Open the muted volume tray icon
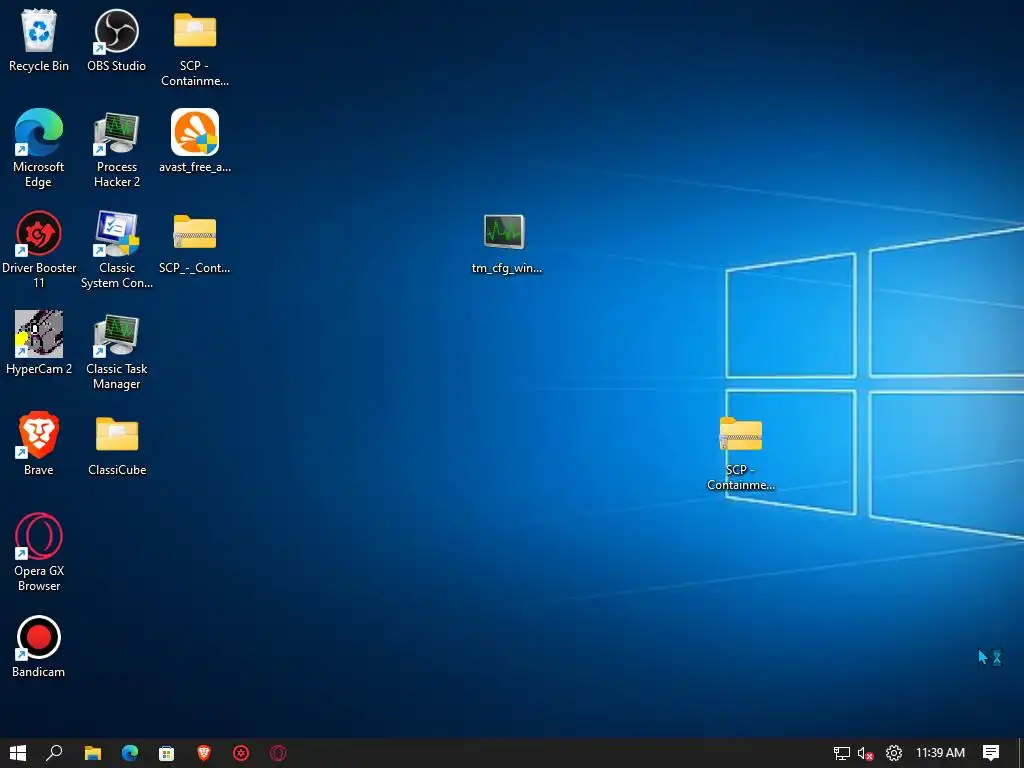Image resolution: width=1024 pixels, height=768 pixels. coord(866,753)
